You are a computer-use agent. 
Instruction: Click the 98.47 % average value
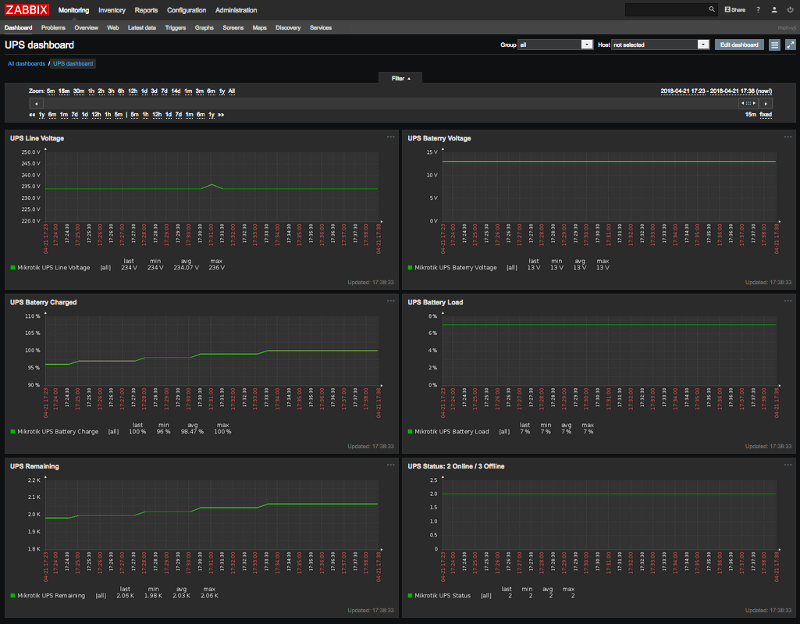[x=192, y=432]
